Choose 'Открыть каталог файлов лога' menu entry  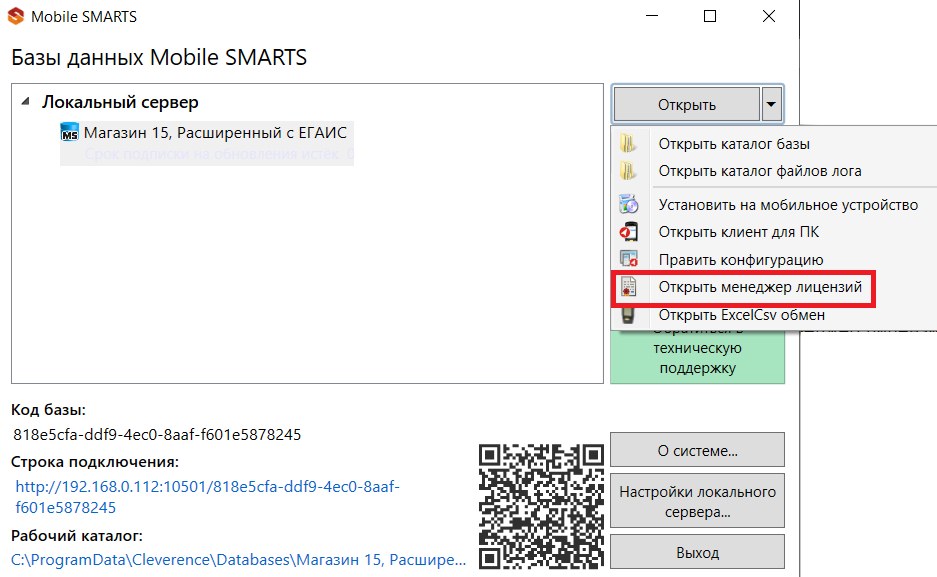point(760,171)
